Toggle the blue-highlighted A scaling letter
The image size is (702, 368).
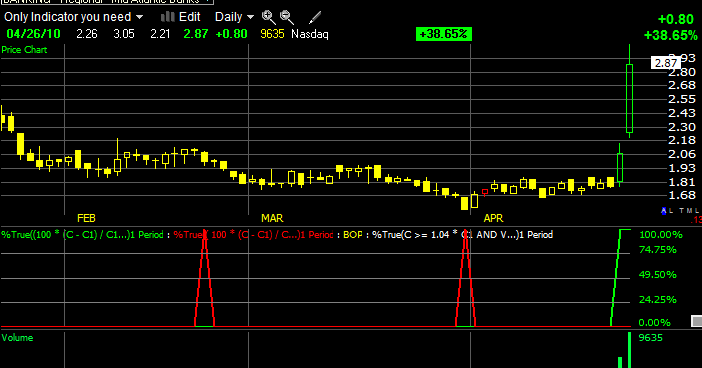click(x=664, y=210)
